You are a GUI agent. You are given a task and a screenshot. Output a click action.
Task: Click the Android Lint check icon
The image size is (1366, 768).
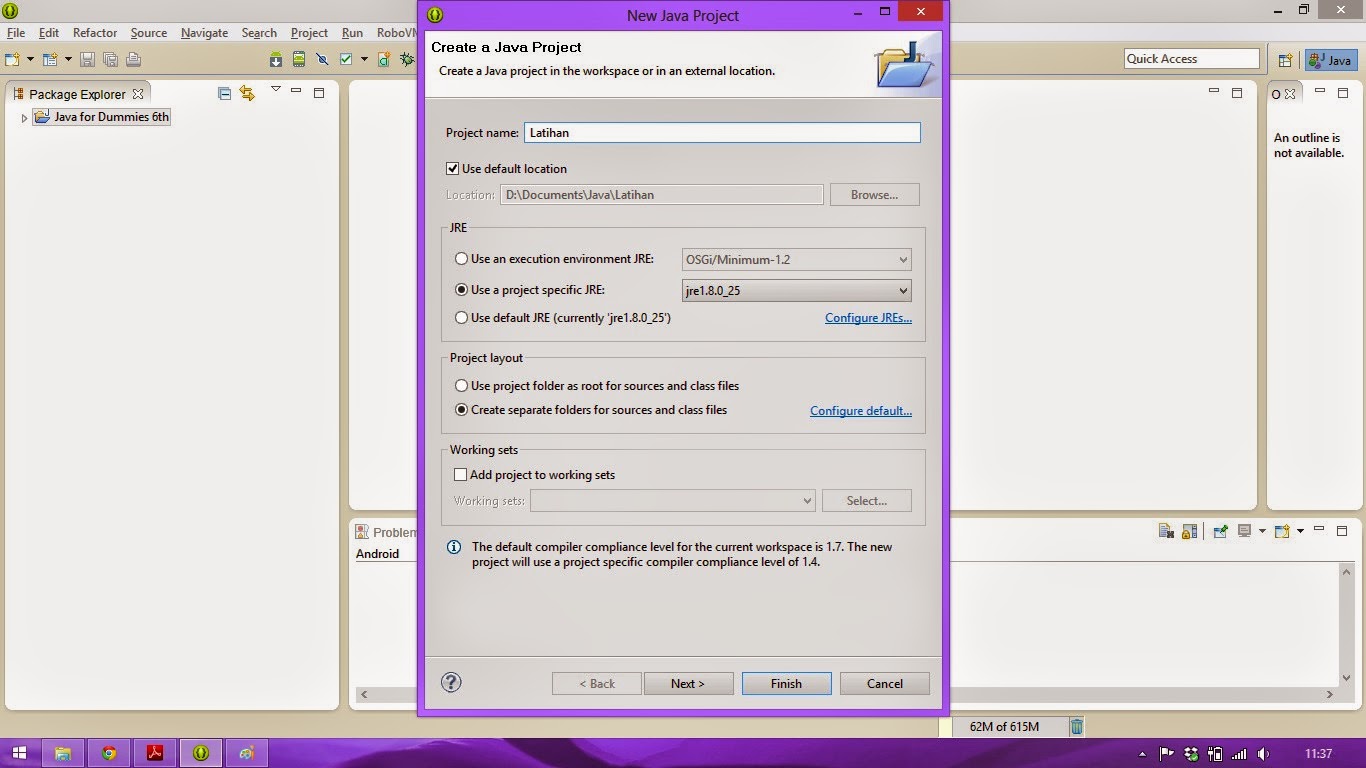322,59
